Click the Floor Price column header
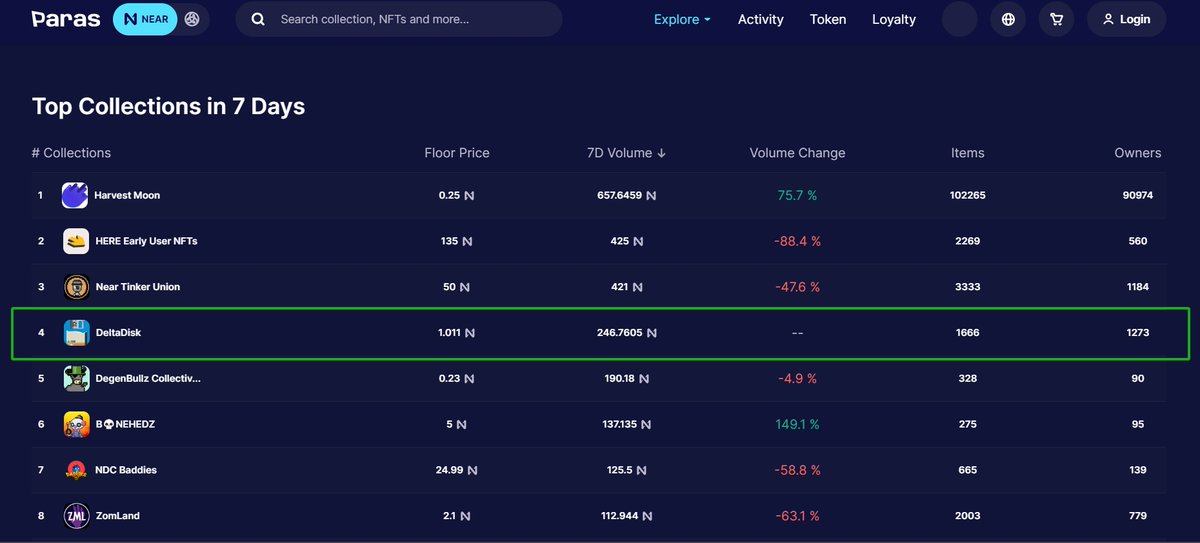Image resolution: width=1200 pixels, height=543 pixels. pos(457,153)
